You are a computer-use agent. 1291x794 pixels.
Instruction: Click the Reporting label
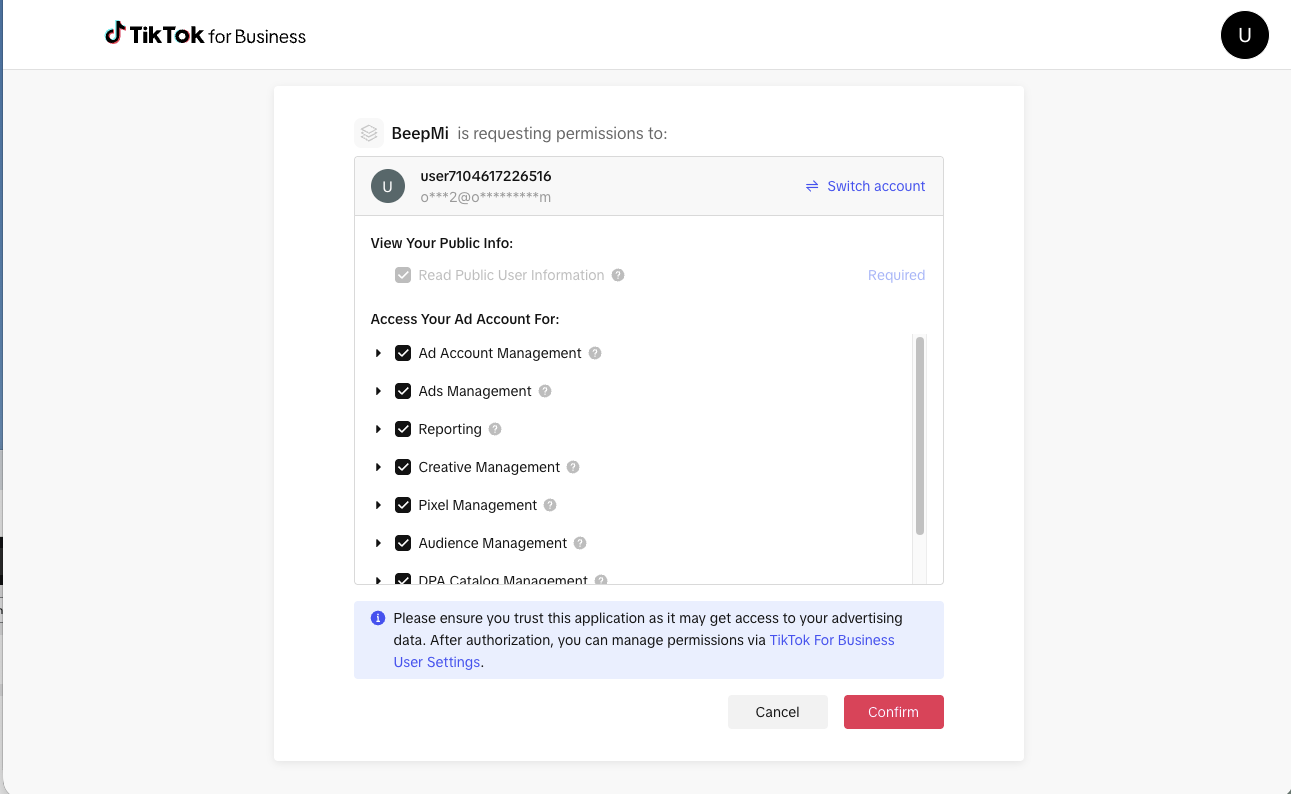[450, 429]
